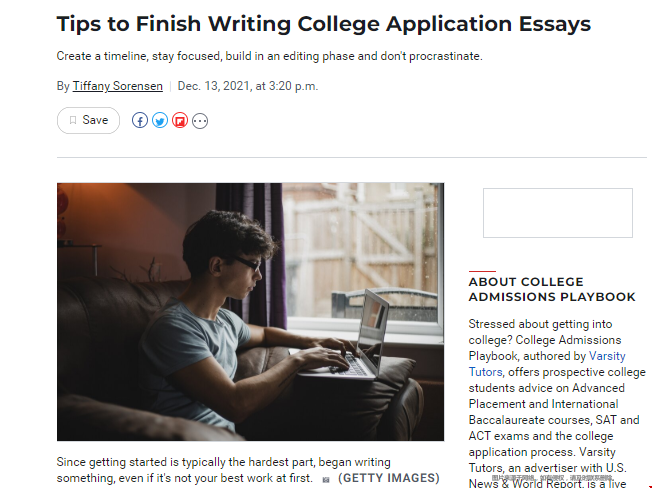This screenshot has width=652, height=488.
Task: Share the article on Twitter
Action: coord(160,121)
